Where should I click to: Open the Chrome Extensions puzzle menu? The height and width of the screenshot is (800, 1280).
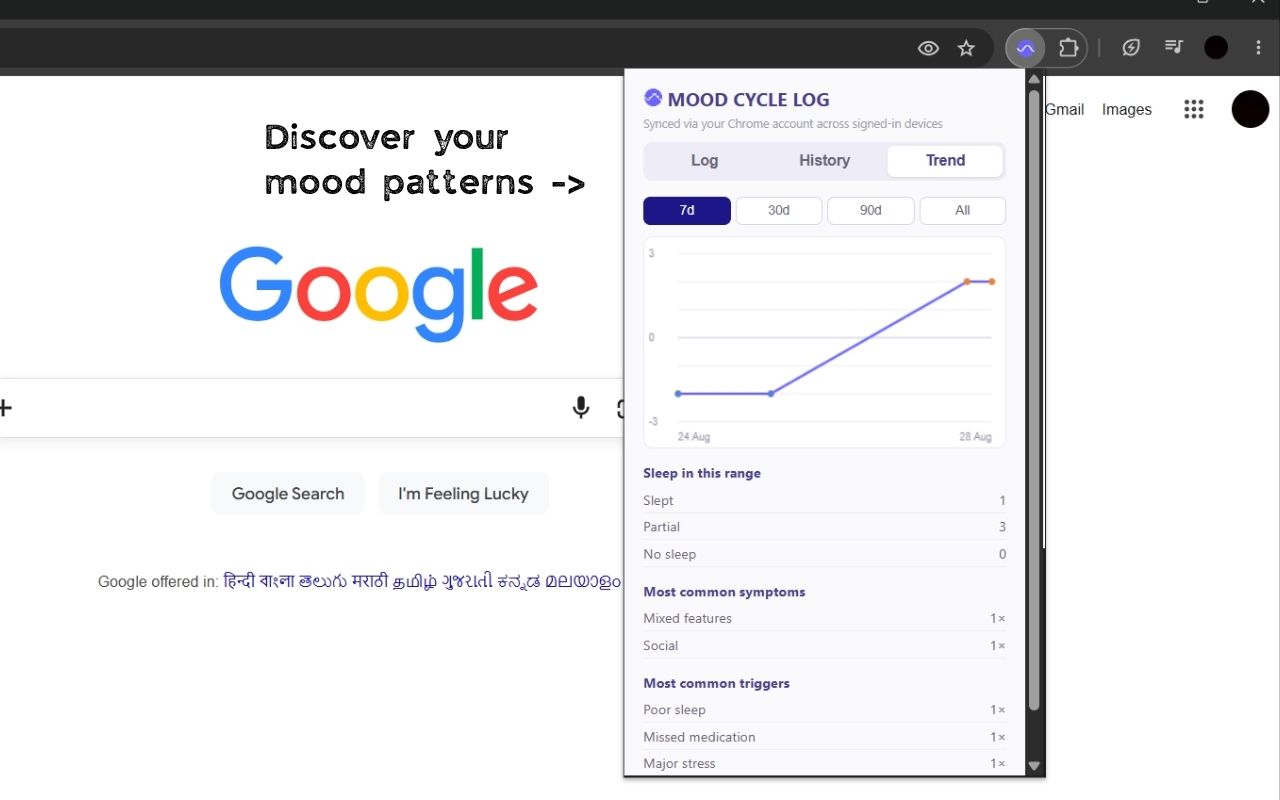[1068, 47]
